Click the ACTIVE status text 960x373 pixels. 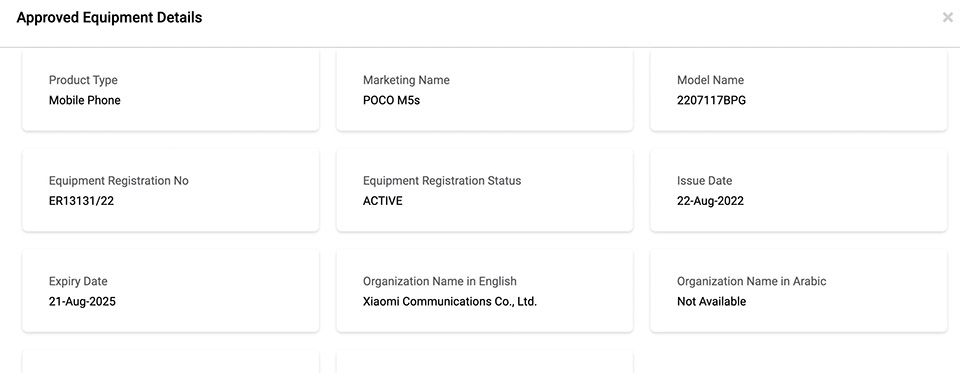[x=383, y=201]
